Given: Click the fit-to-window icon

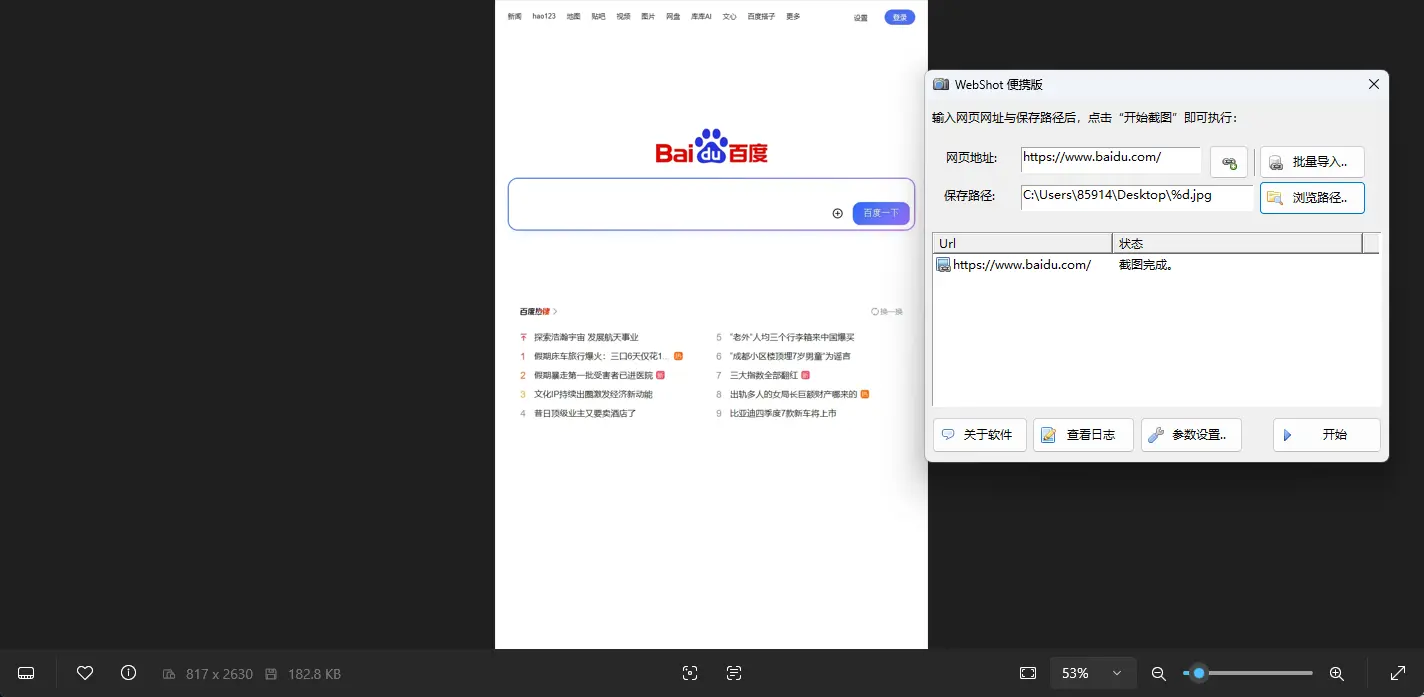Looking at the screenshot, I should pyautogui.click(x=1028, y=673).
